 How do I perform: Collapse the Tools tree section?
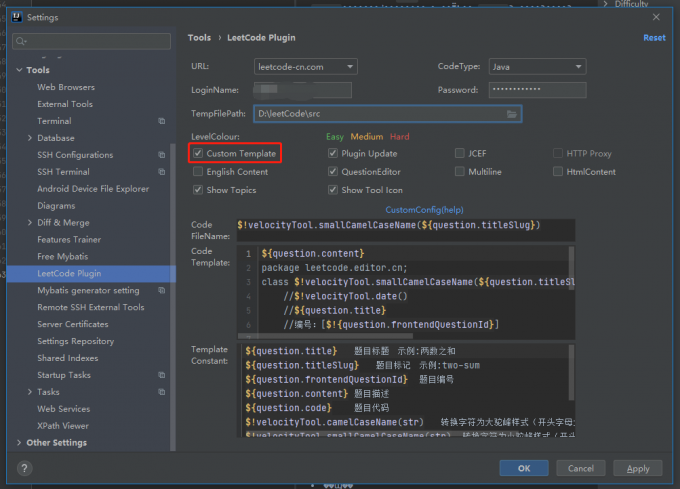click(19, 70)
